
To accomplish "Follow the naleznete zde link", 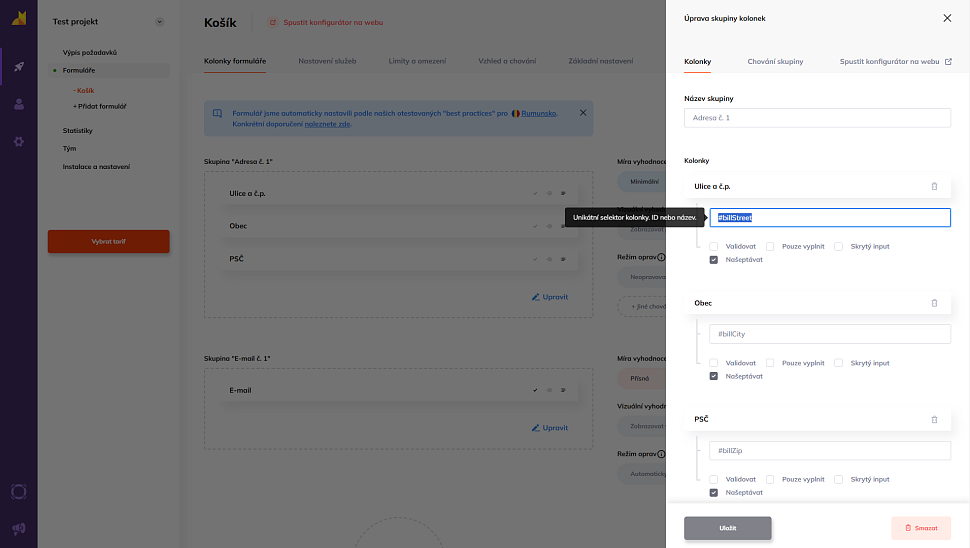I will (327, 124).
